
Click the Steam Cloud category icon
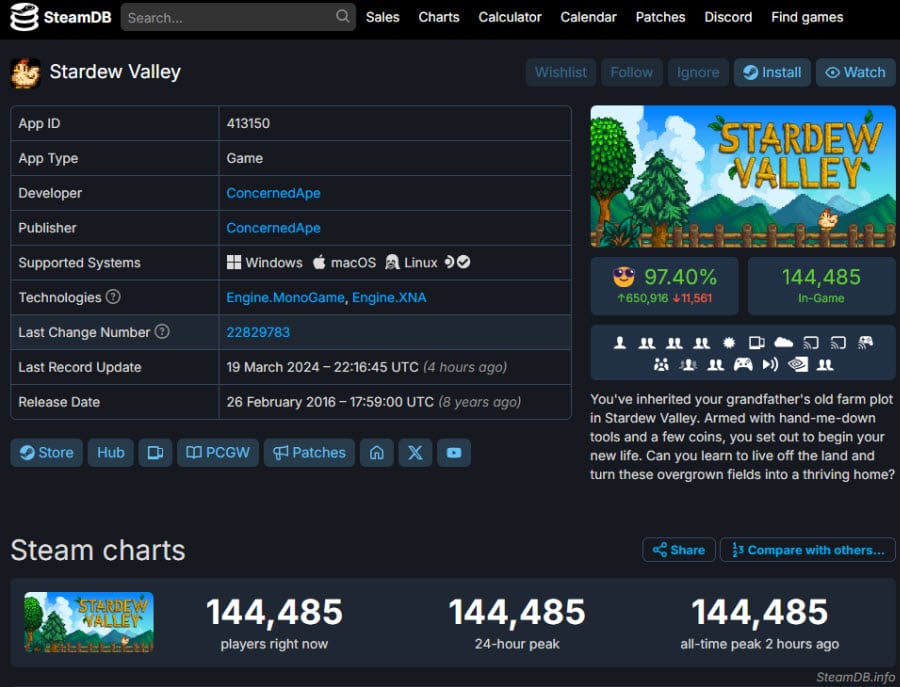783,342
